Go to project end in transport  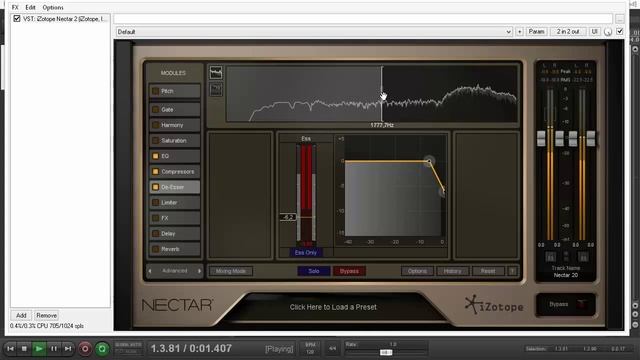tap(68, 349)
